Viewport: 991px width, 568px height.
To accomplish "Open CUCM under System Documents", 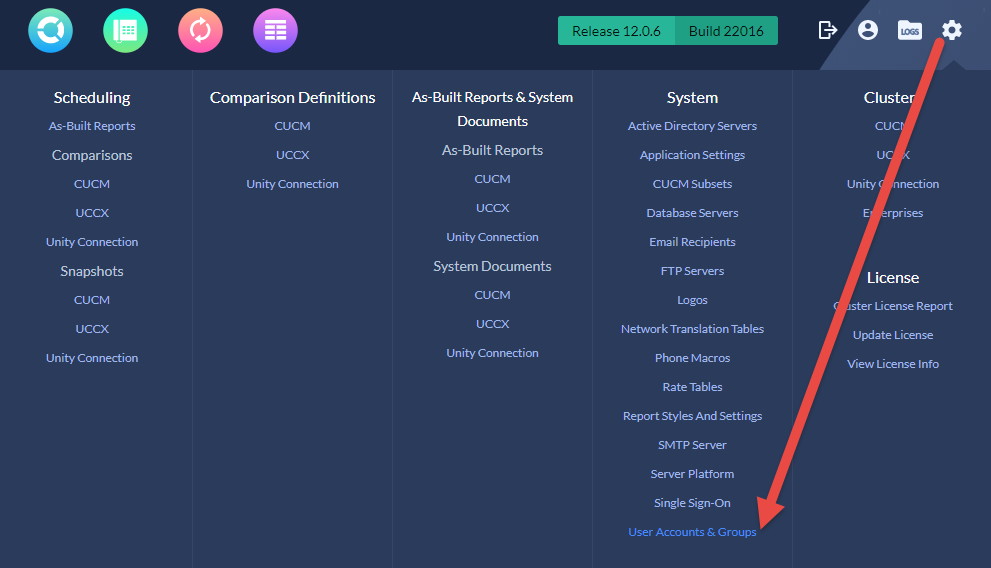I will click(x=492, y=295).
